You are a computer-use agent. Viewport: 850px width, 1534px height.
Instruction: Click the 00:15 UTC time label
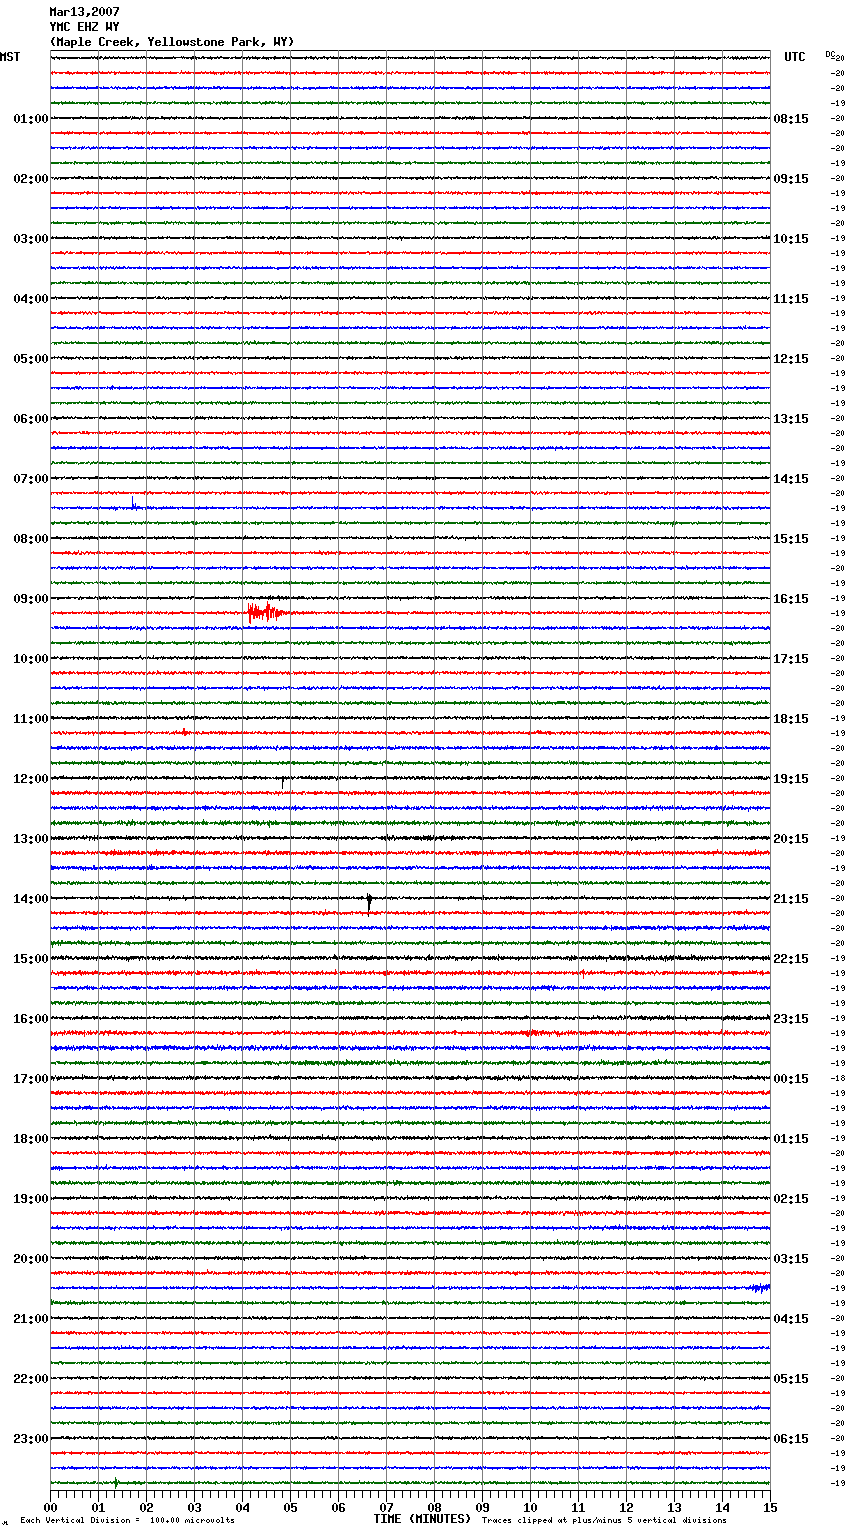[791, 1079]
